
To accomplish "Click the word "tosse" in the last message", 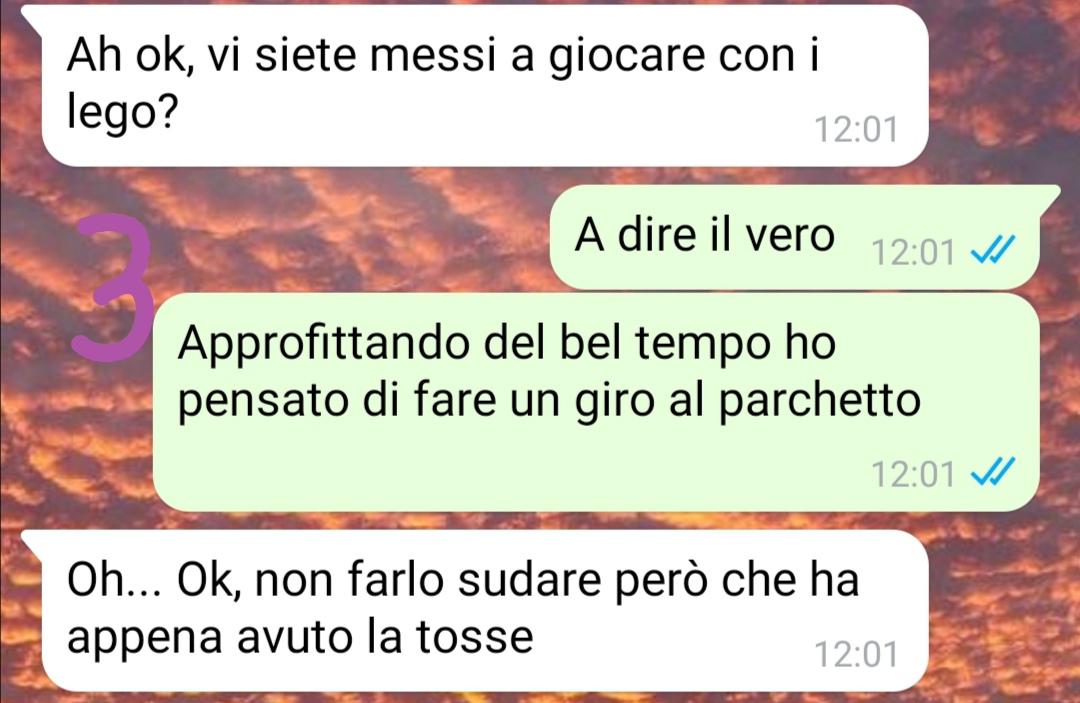I will pyautogui.click(x=475, y=636).
